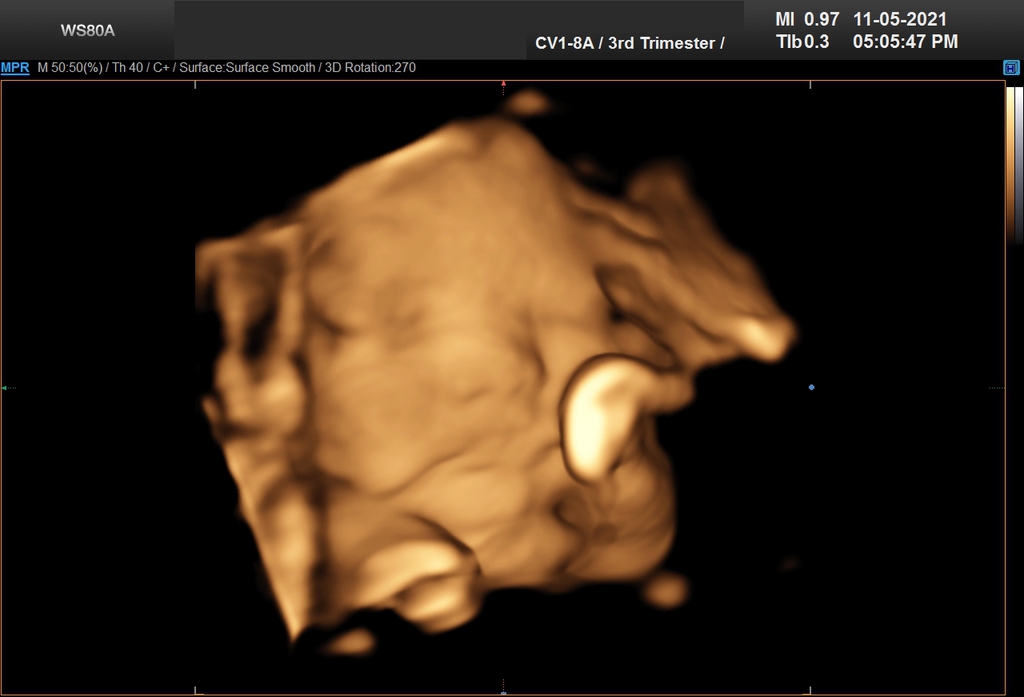Screen dimensions: 1024x697
Task: Click the 11-05-2021 date display
Action: [900, 19]
